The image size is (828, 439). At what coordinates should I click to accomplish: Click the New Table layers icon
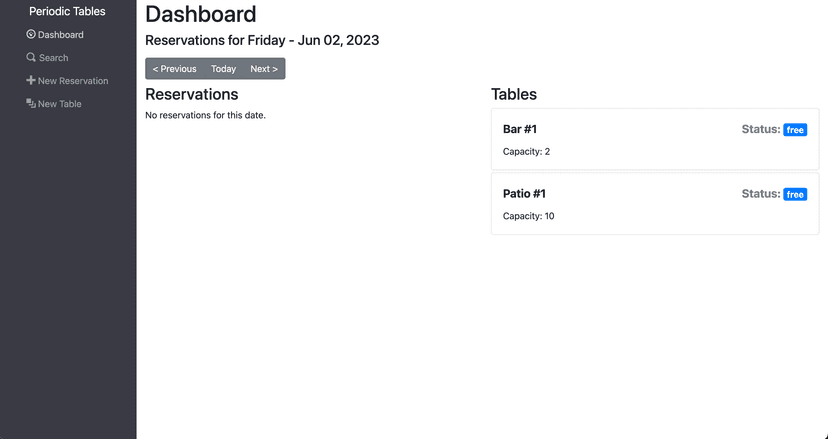tap(31, 104)
